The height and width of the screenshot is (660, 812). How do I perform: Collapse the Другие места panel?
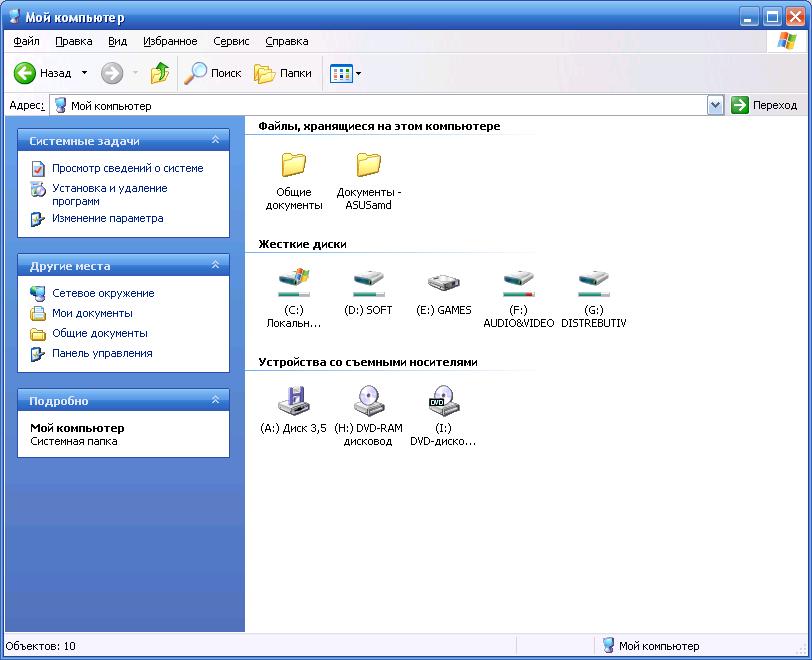215,266
